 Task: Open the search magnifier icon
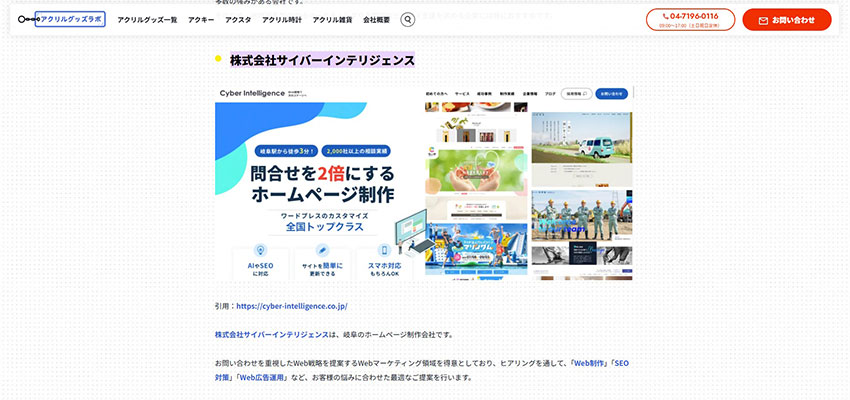(408, 20)
